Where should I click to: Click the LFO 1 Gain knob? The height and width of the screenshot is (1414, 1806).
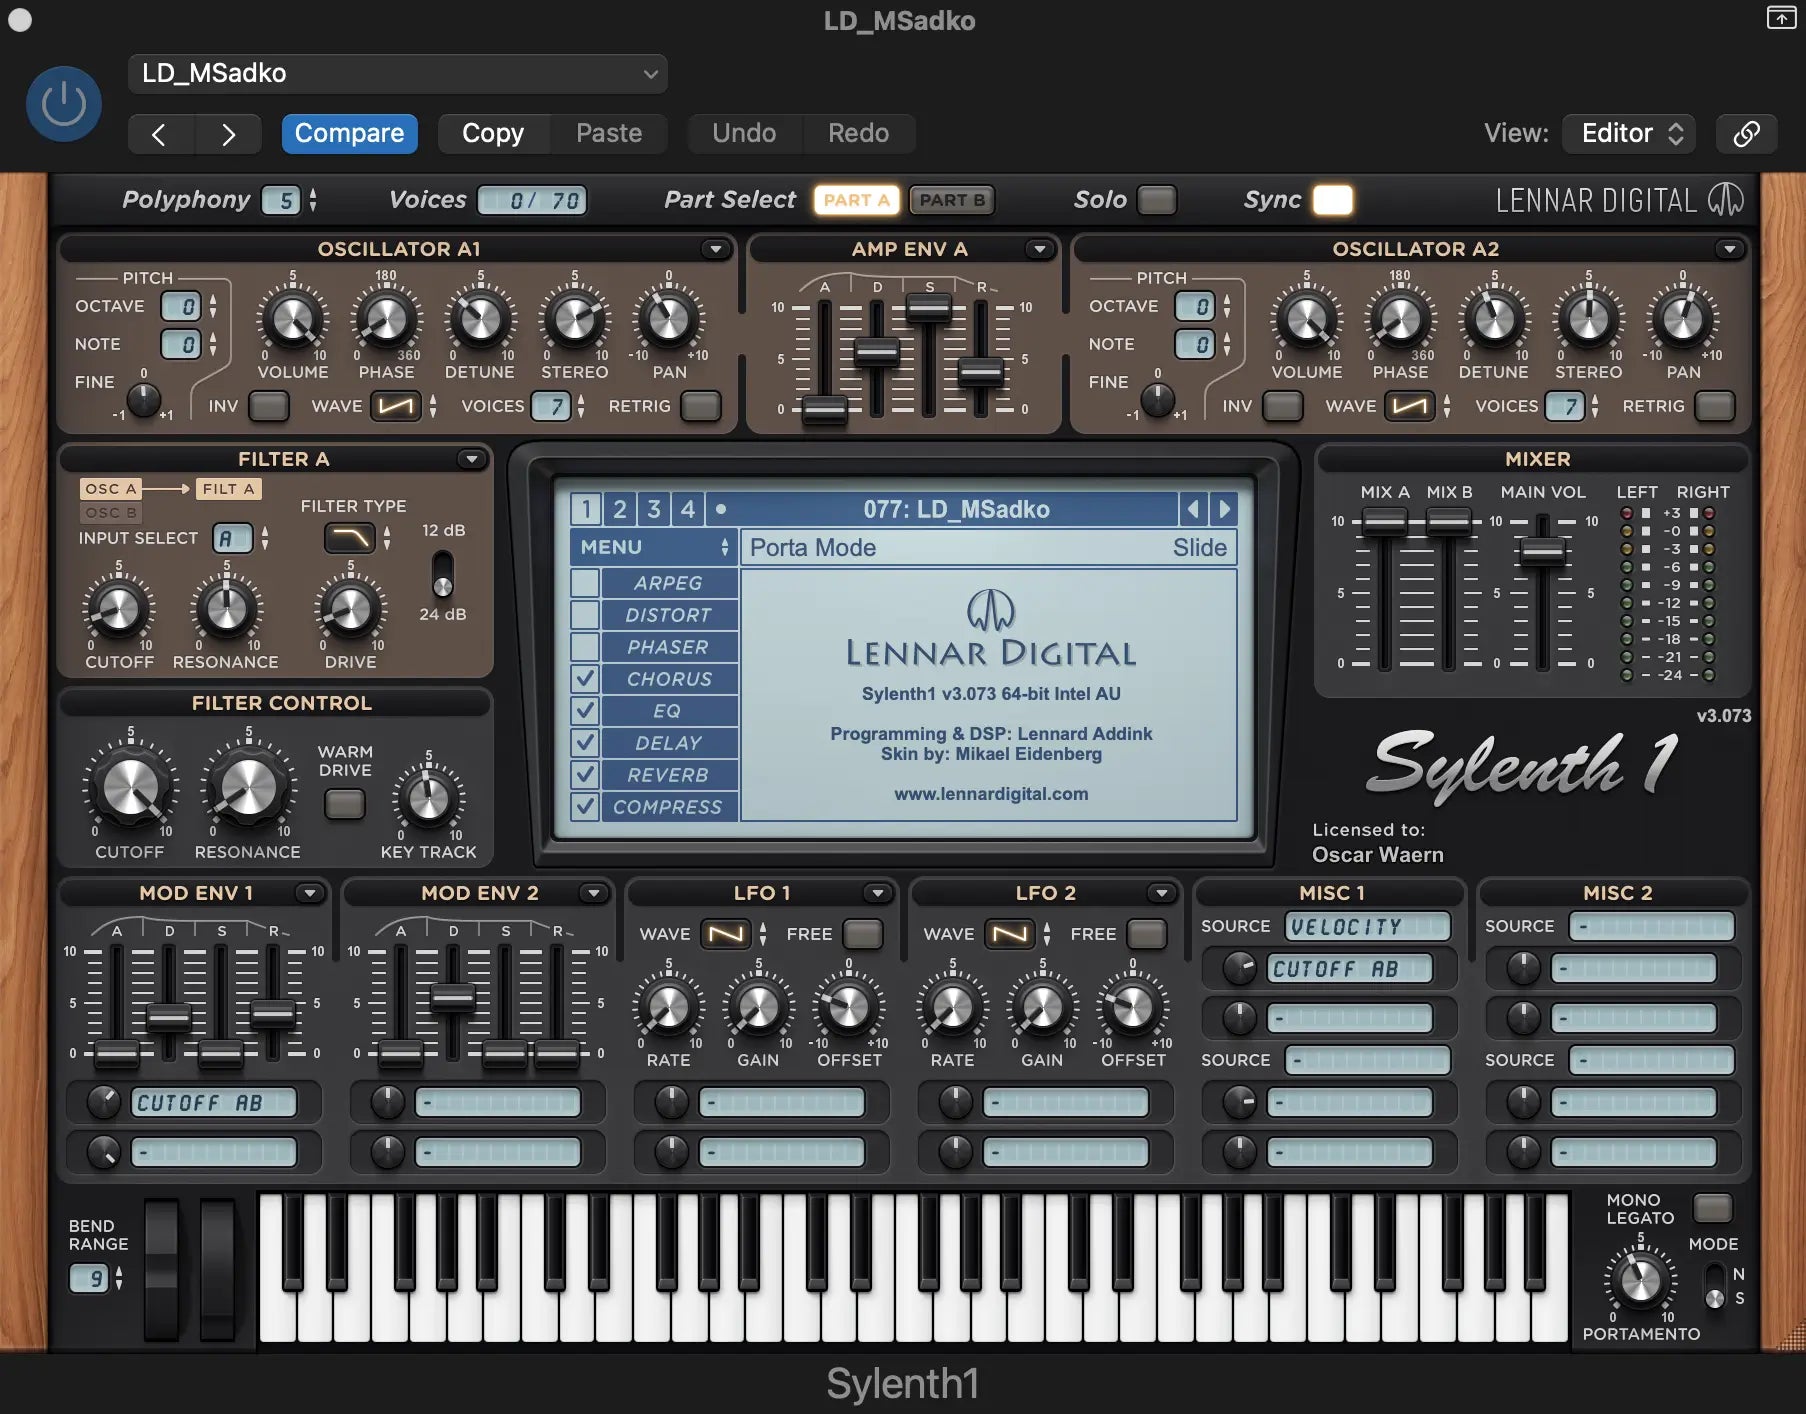(758, 1008)
